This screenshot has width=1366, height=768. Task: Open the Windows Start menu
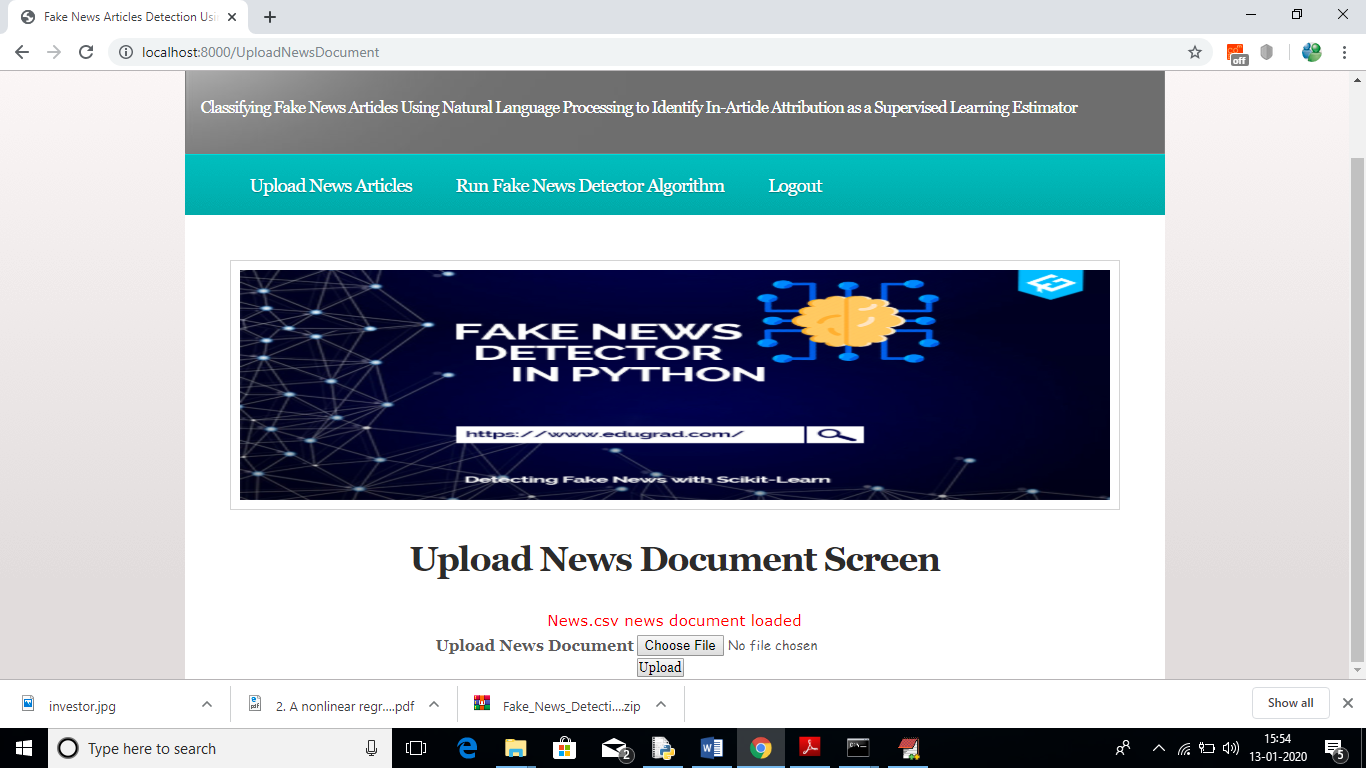coord(24,748)
